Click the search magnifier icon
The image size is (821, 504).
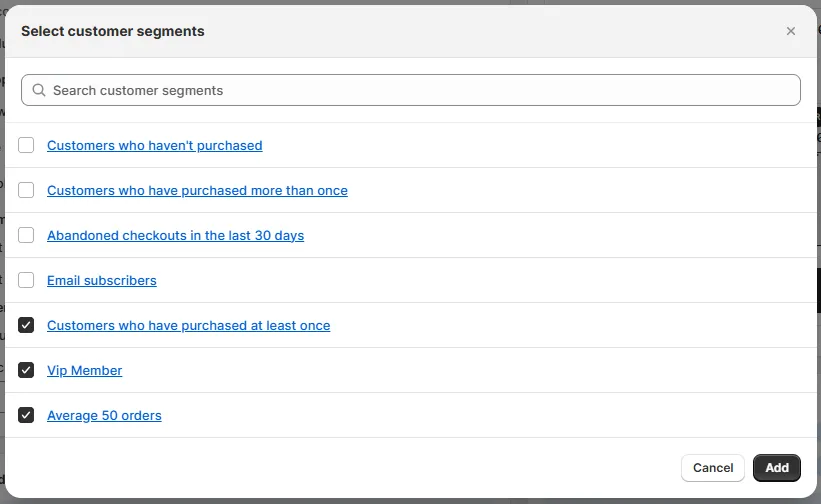tap(39, 90)
